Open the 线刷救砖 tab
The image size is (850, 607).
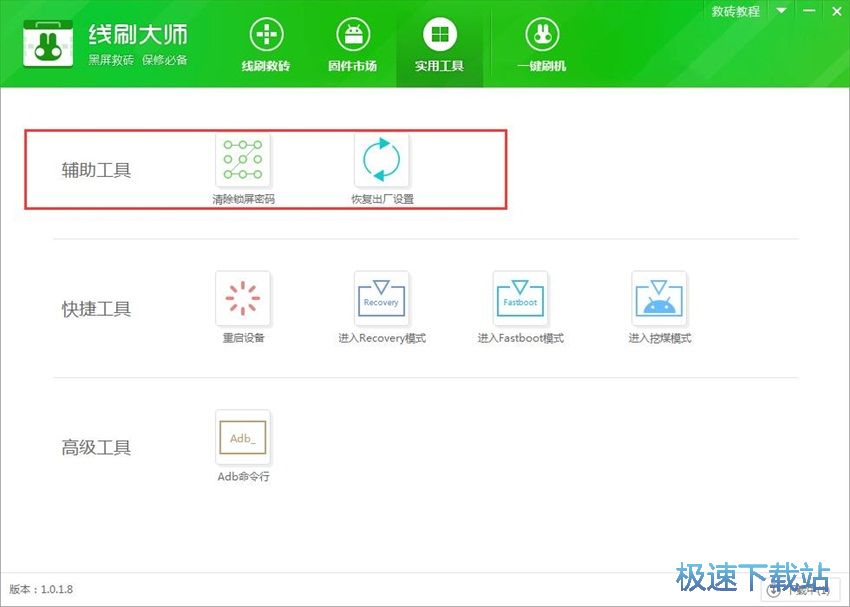(266, 46)
